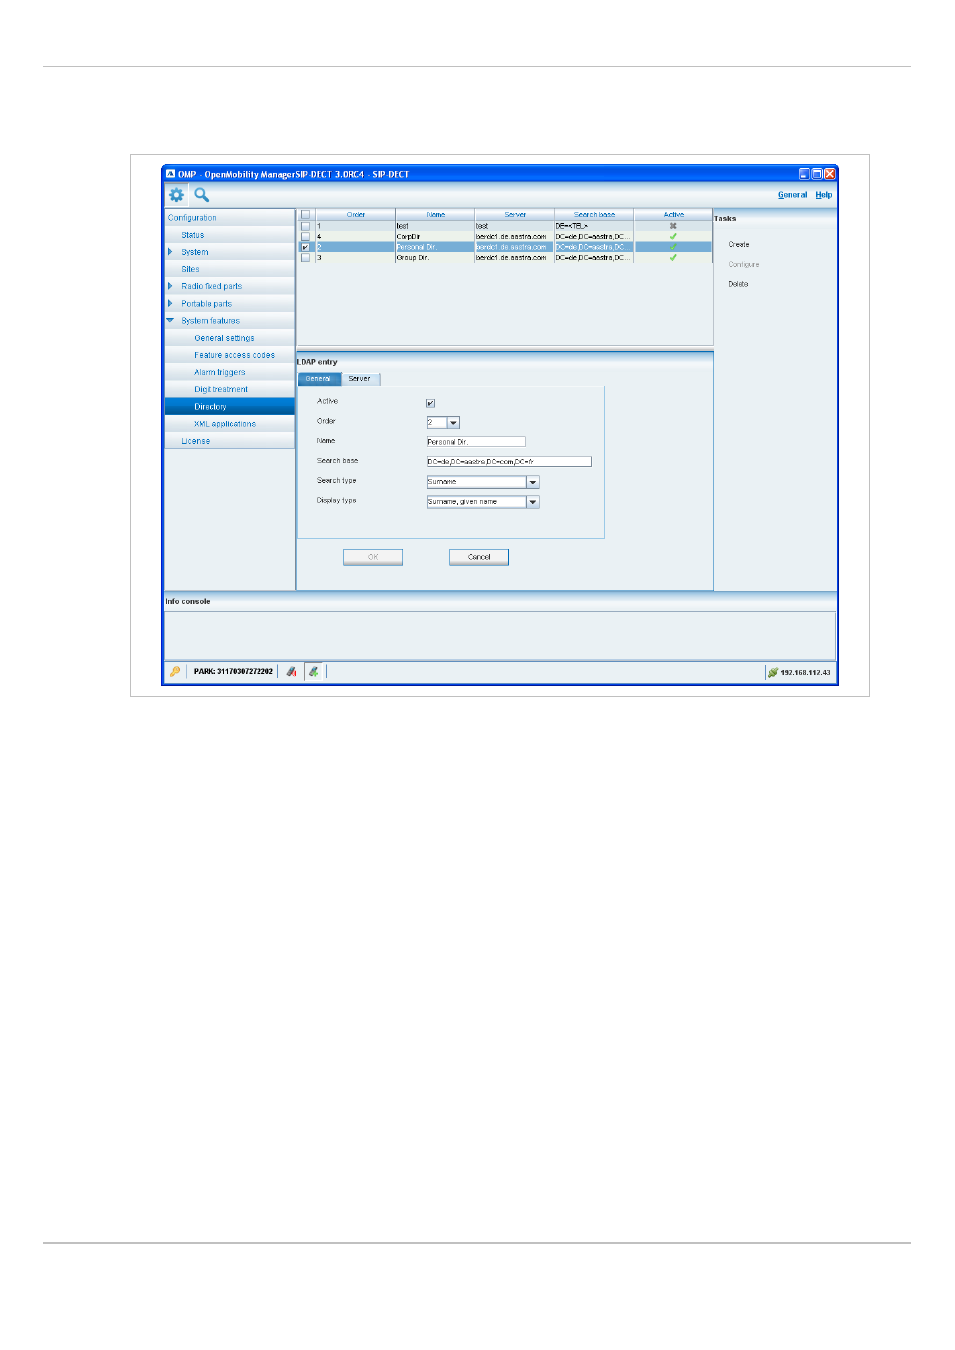This screenshot has height=1350, width=955.
Task: Open the General menu at top right
Action: click(x=792, y=195)
